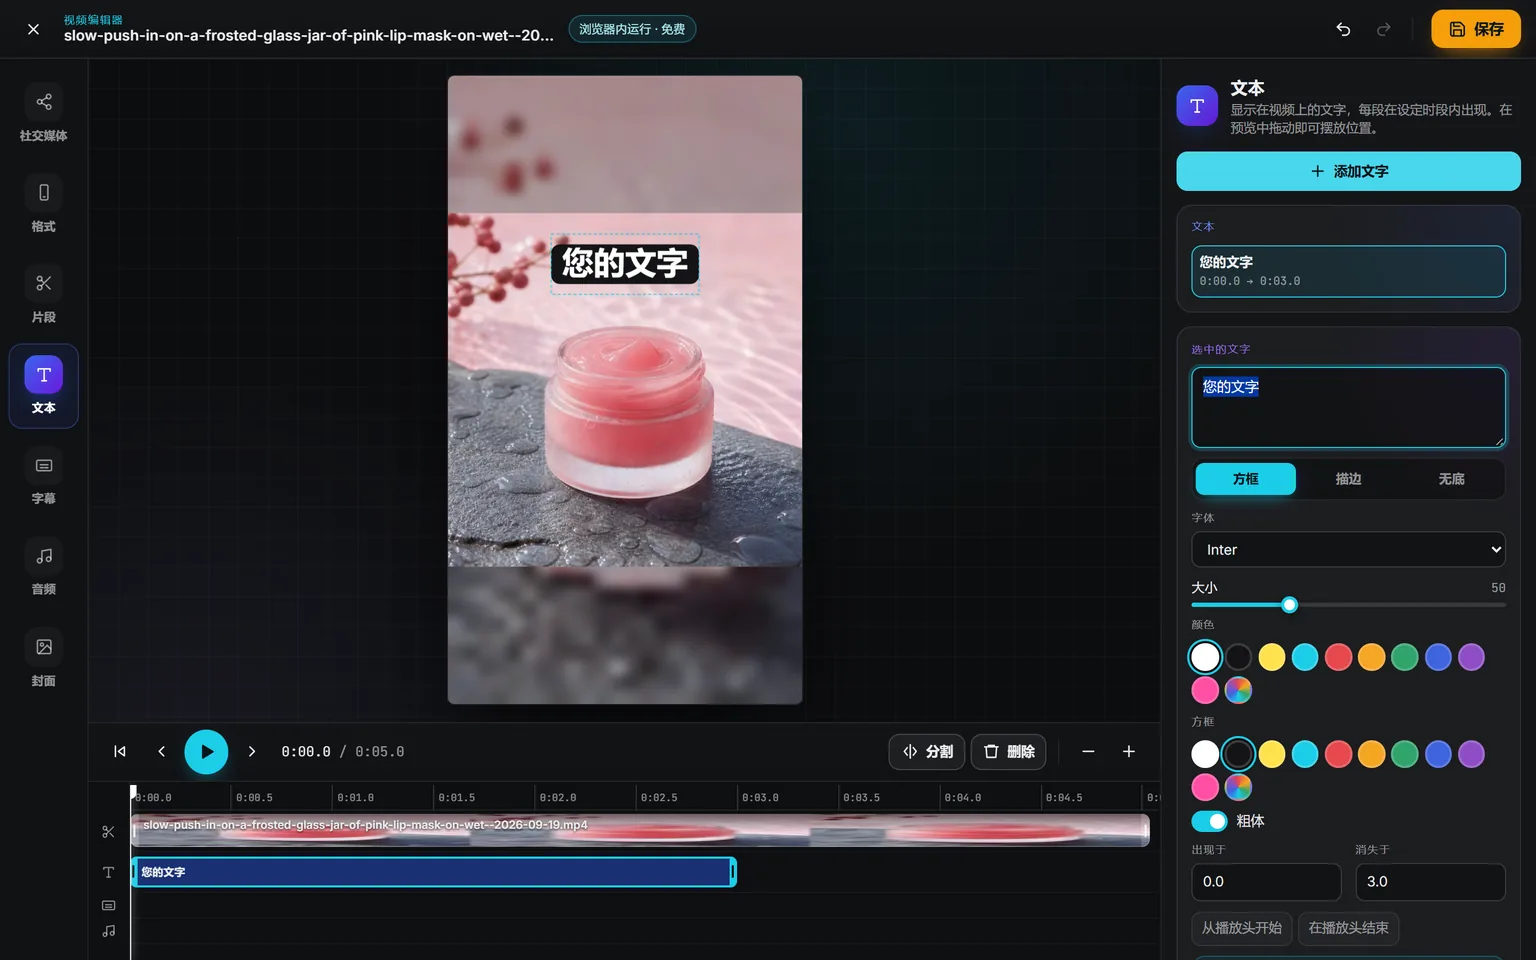Image resolution: width=1536 pixels, height=960 pixels.
Task: Open the 社交媒体 share panel
Action: click(x=44, y=114)
